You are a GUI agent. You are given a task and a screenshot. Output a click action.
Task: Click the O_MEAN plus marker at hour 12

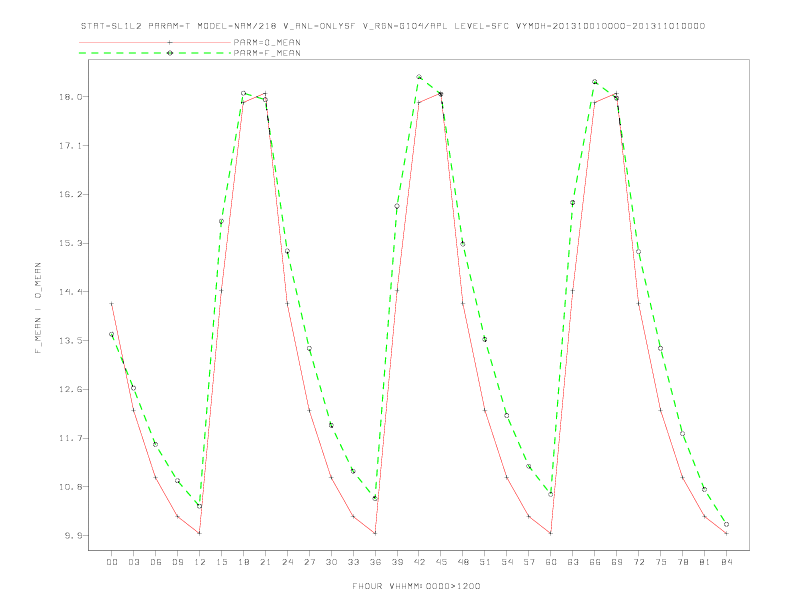[x=200, y=533]
